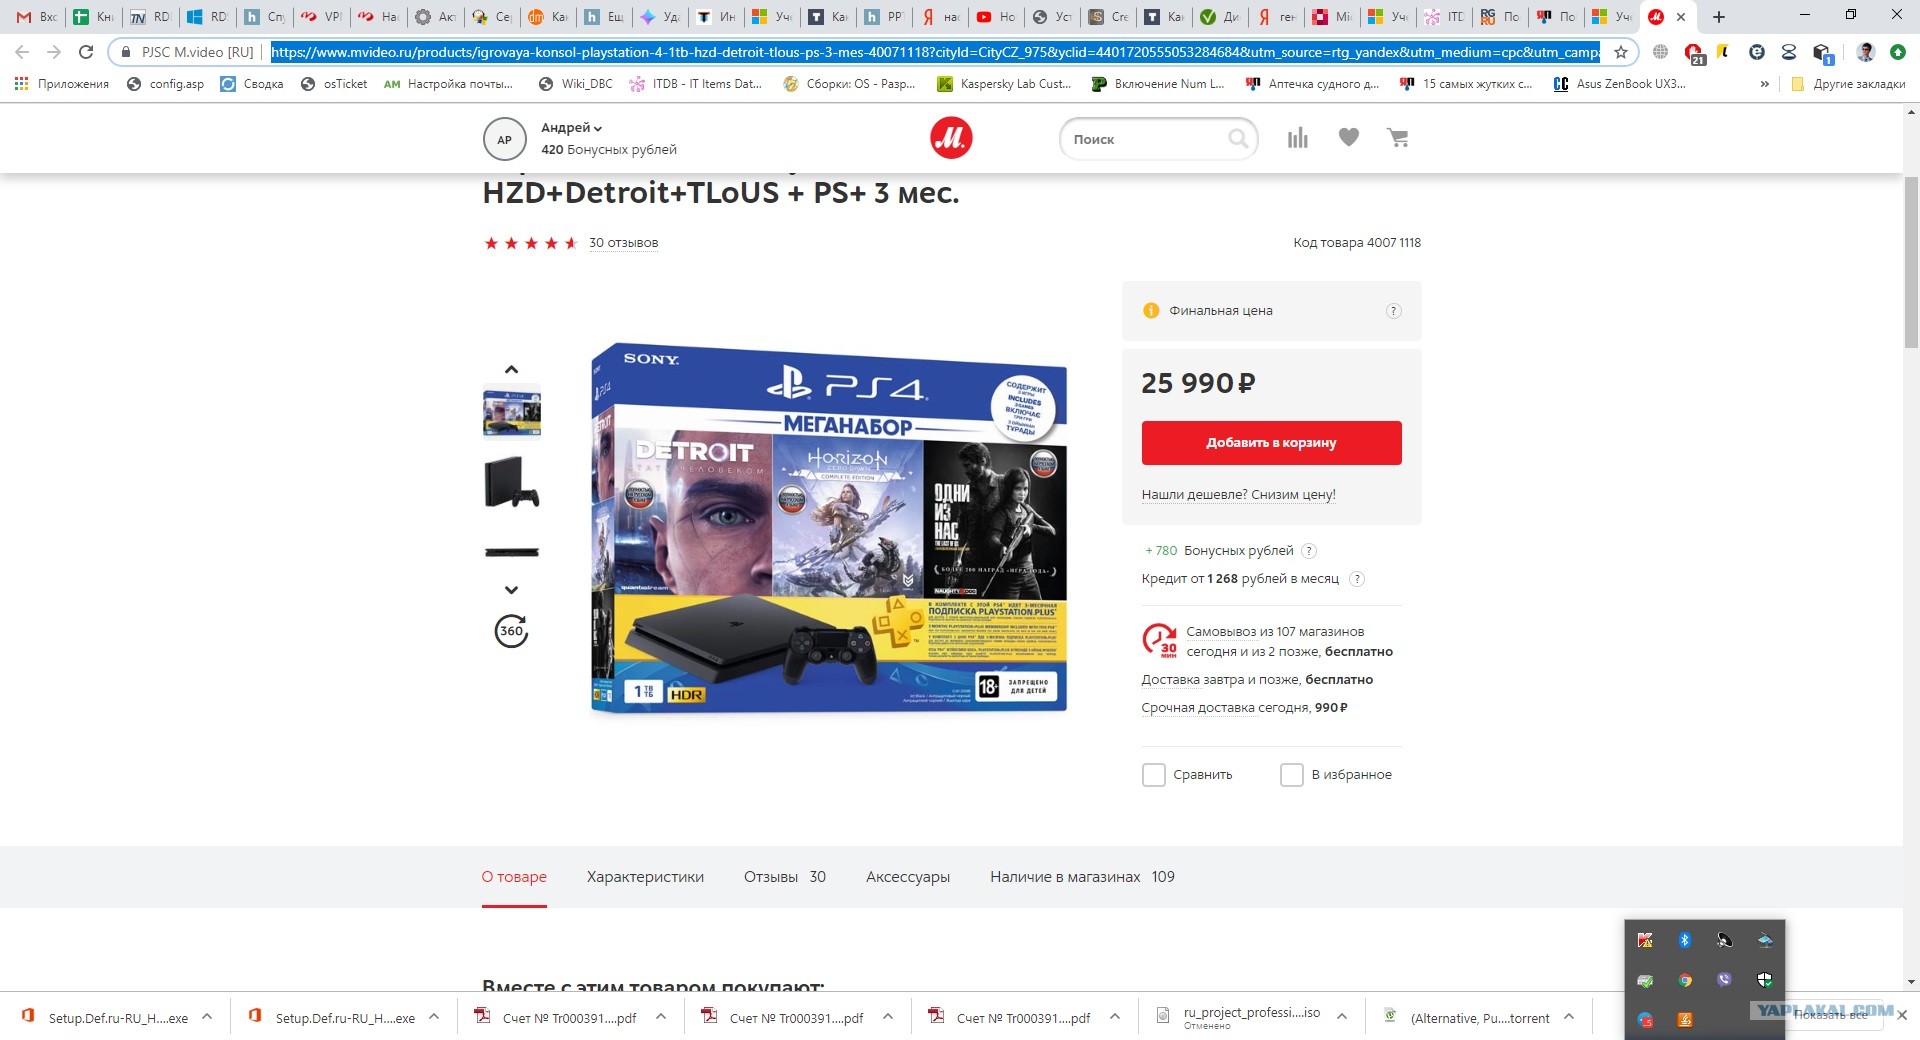Click the scrollbar down arrow
Image resolution: width=1920 pixels, height=1040 pixels.
tap(1911, 982)
